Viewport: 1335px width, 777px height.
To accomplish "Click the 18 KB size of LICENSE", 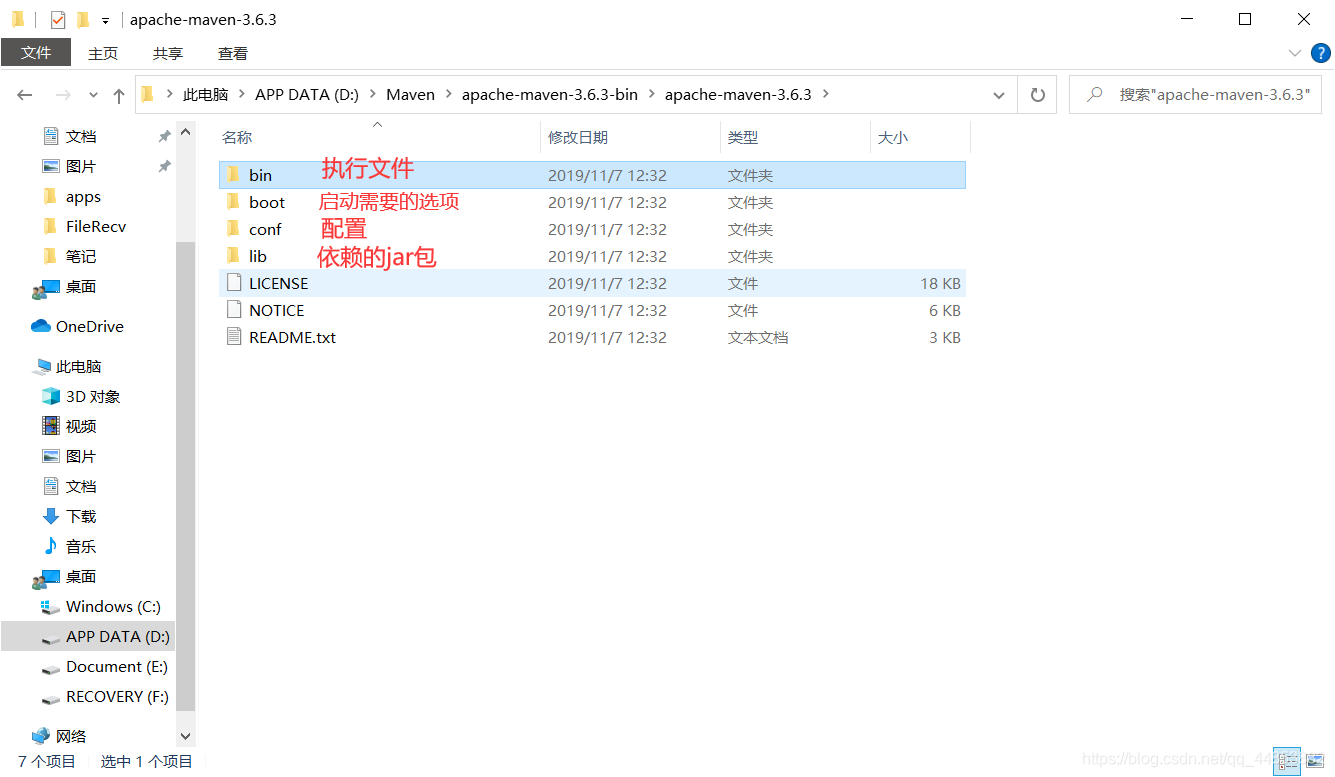I will 940,283.
